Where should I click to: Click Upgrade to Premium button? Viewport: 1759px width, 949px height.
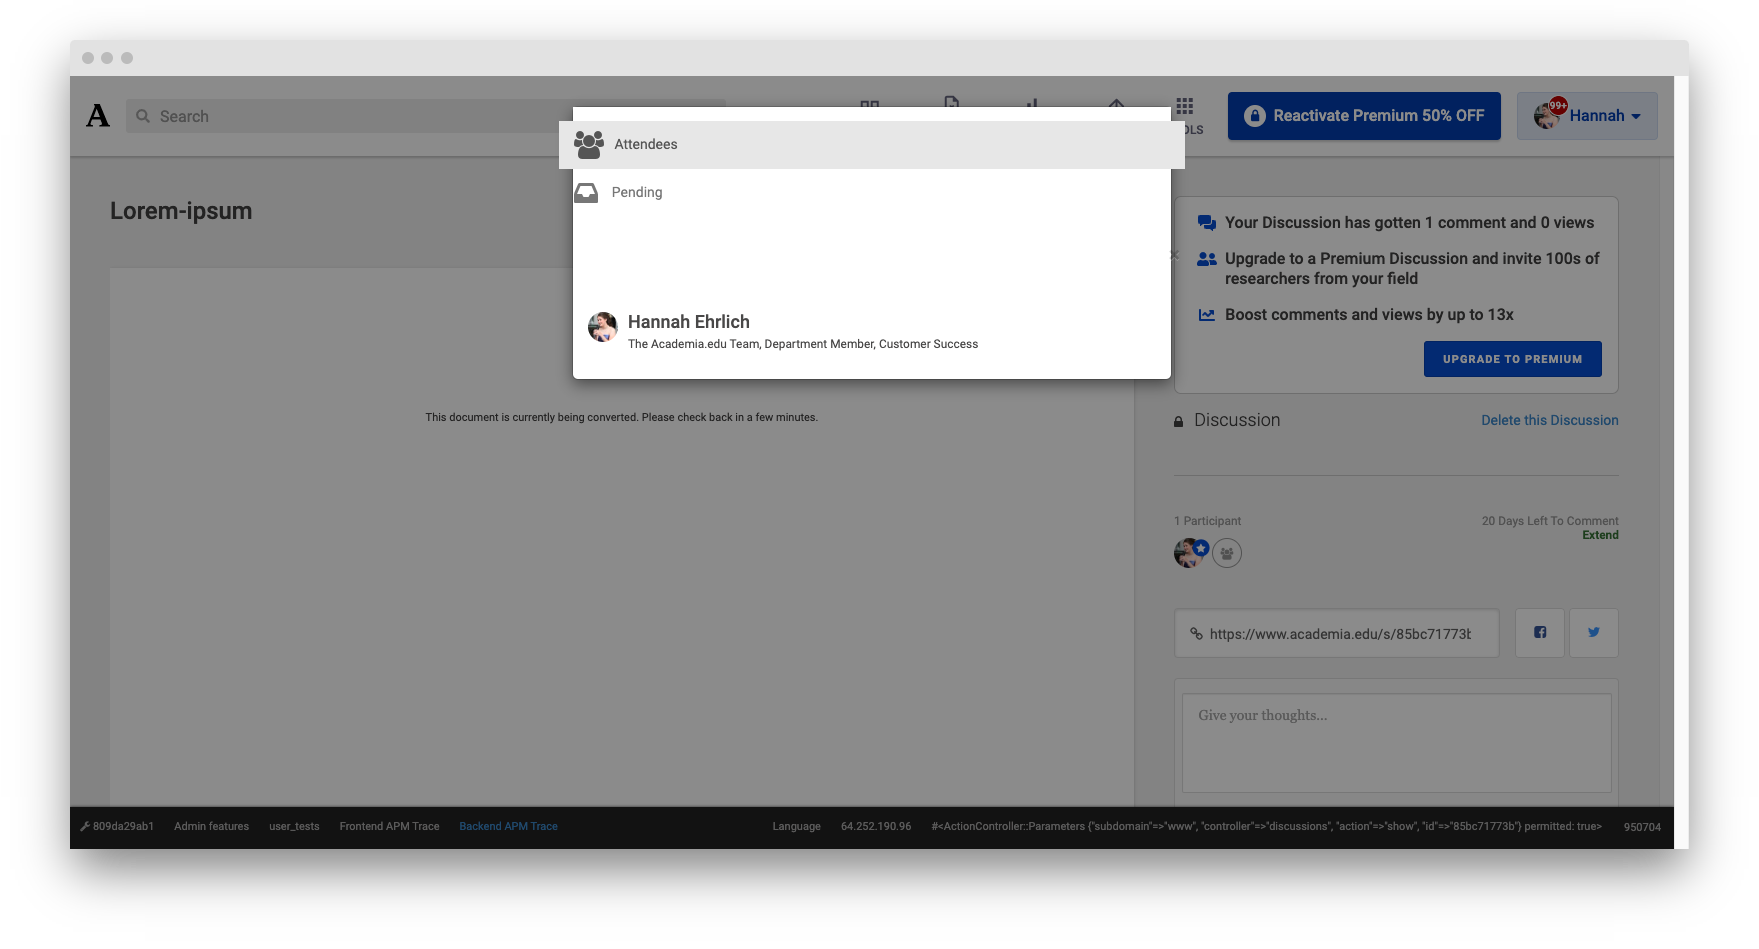click(1512, 359)
